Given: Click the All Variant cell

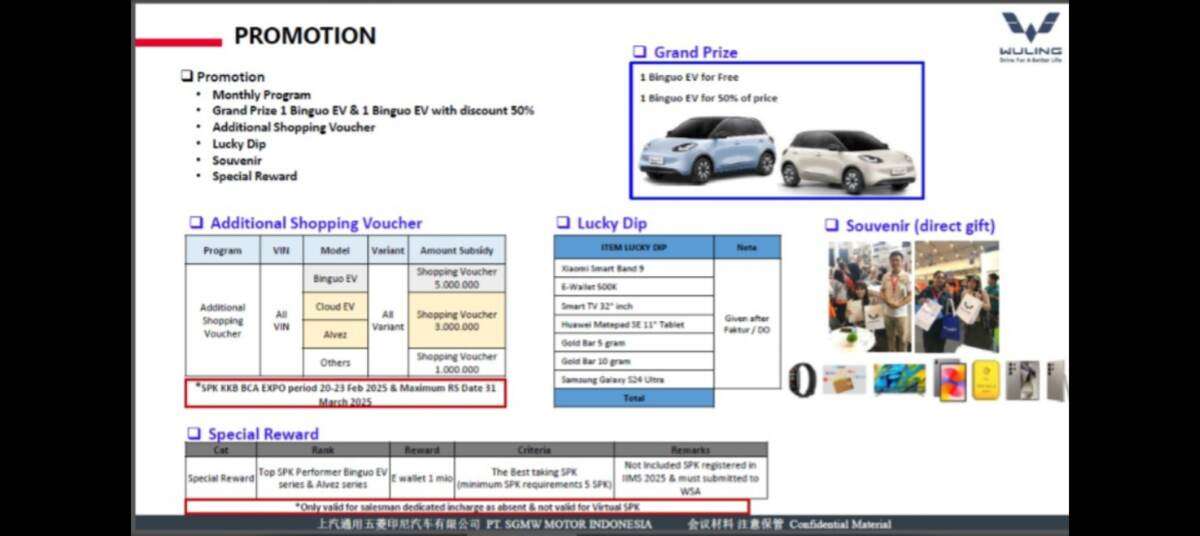Looking at the screenshot, I should click(388, 320).
